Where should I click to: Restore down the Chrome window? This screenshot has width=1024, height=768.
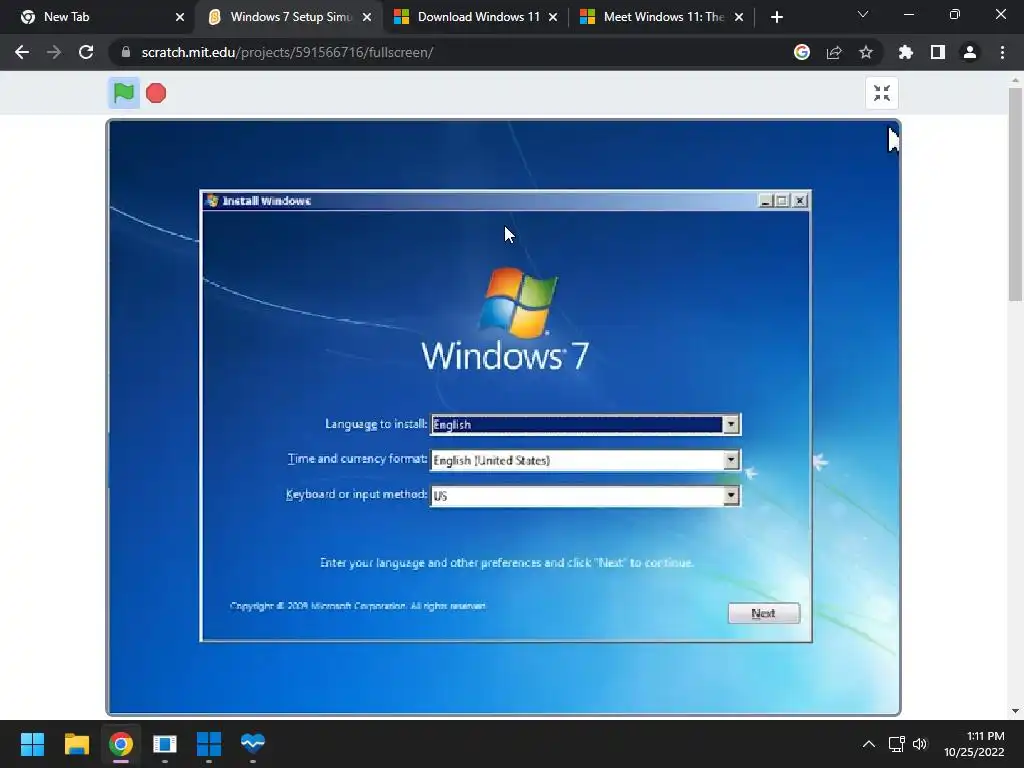[955, 14]
